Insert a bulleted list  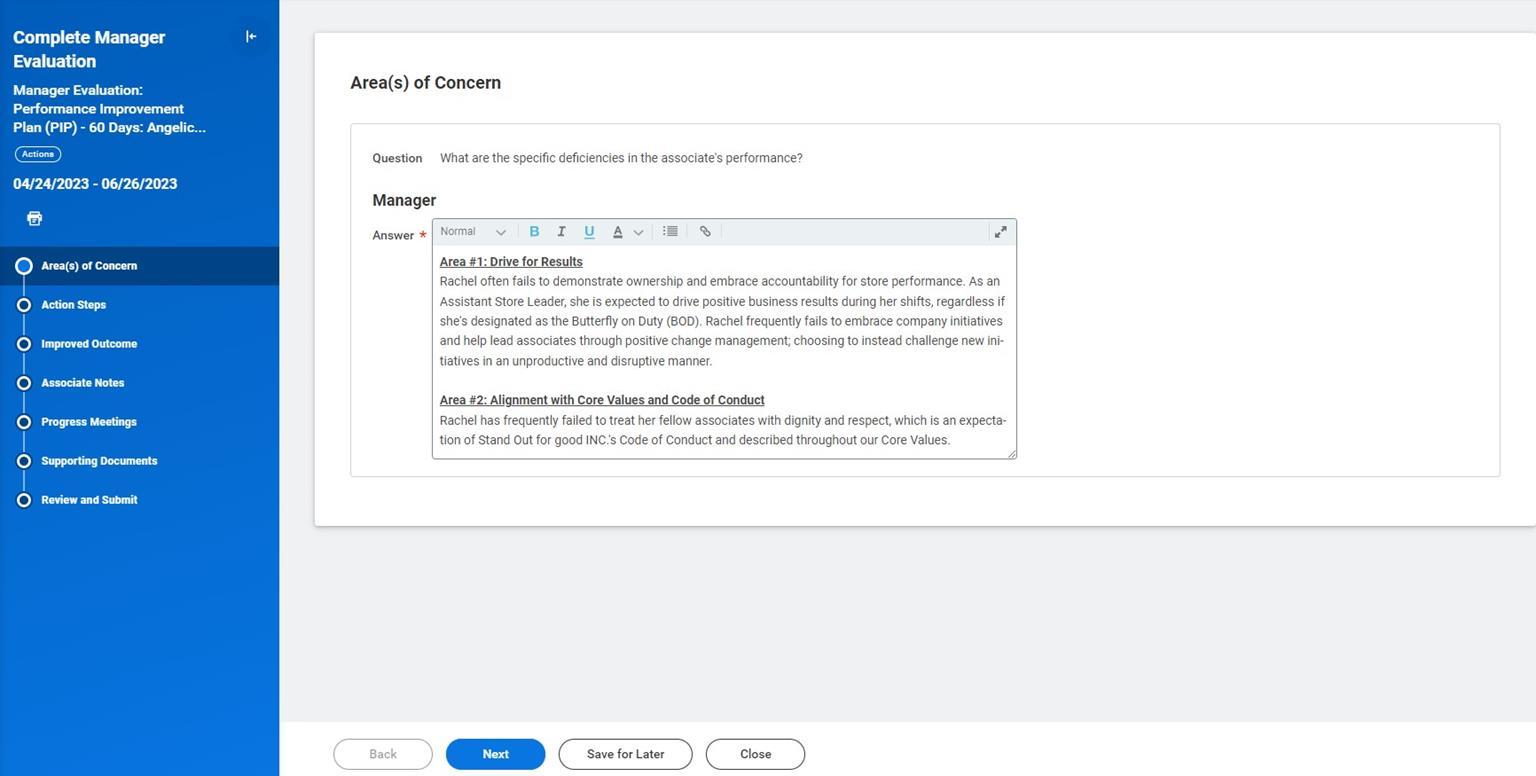pyautogui.click(x=670, y=231)
